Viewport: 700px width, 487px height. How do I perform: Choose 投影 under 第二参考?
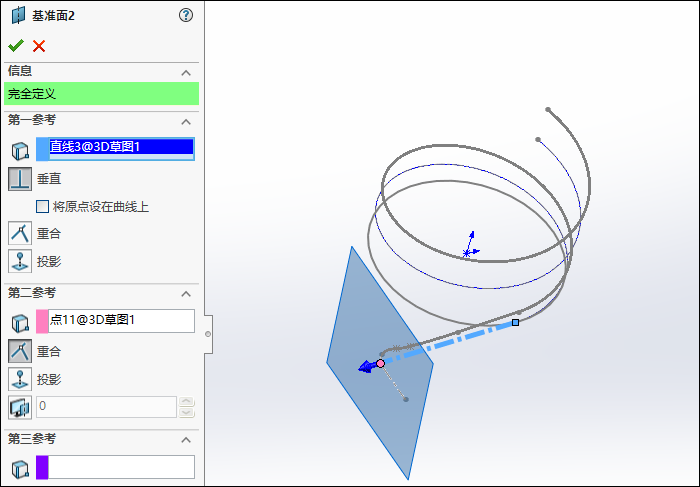[20, 379]
